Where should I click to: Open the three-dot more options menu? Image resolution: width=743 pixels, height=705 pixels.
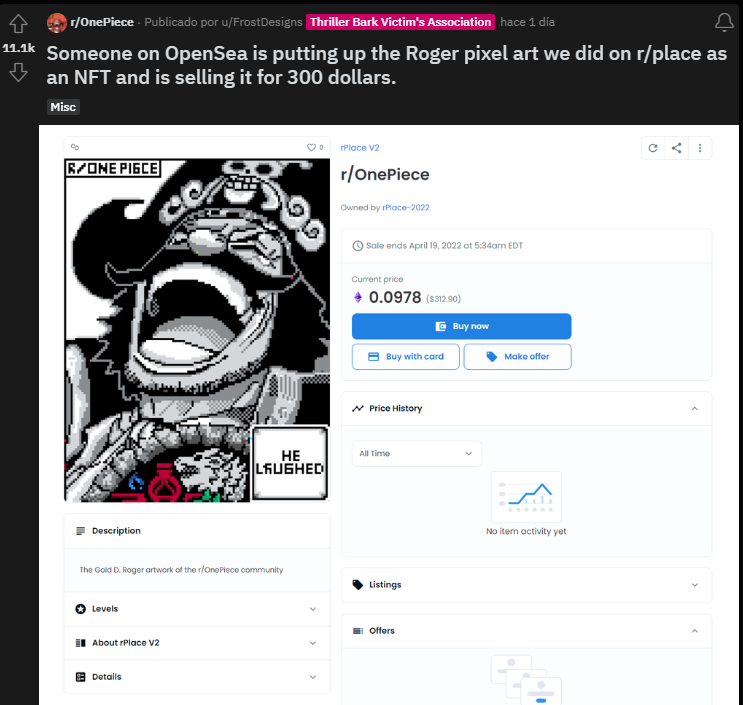(700, 148)
